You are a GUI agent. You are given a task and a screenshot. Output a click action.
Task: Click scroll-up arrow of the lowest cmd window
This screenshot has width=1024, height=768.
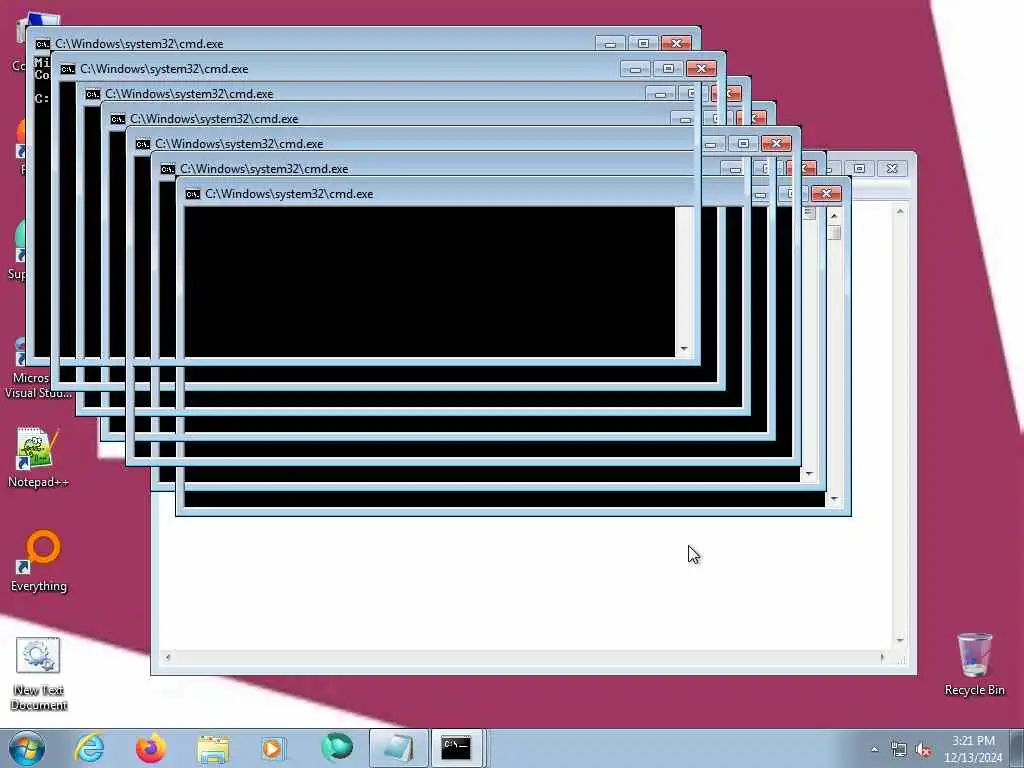tap(834, 215)
